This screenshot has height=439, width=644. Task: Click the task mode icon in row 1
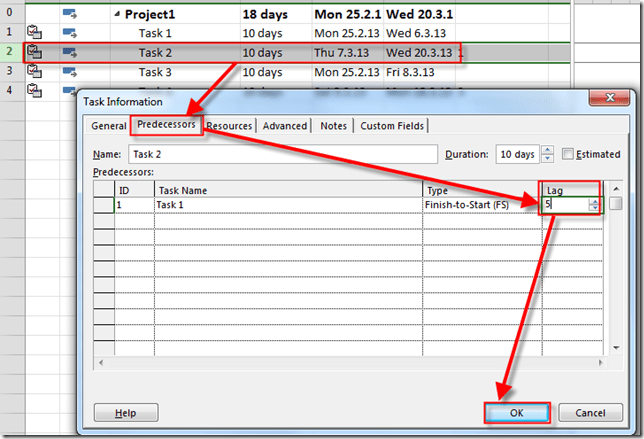coord(72,34)
